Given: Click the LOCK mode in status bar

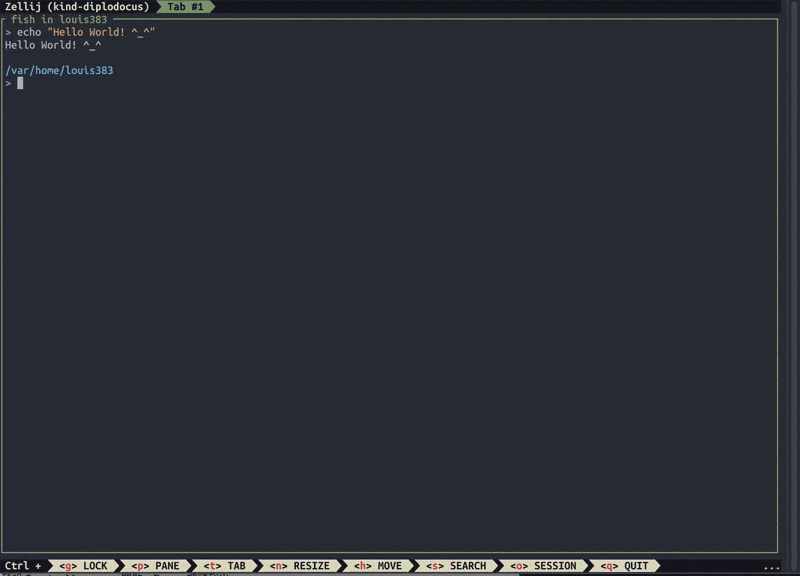Looking at the screenshot, I should click(83, 566).
